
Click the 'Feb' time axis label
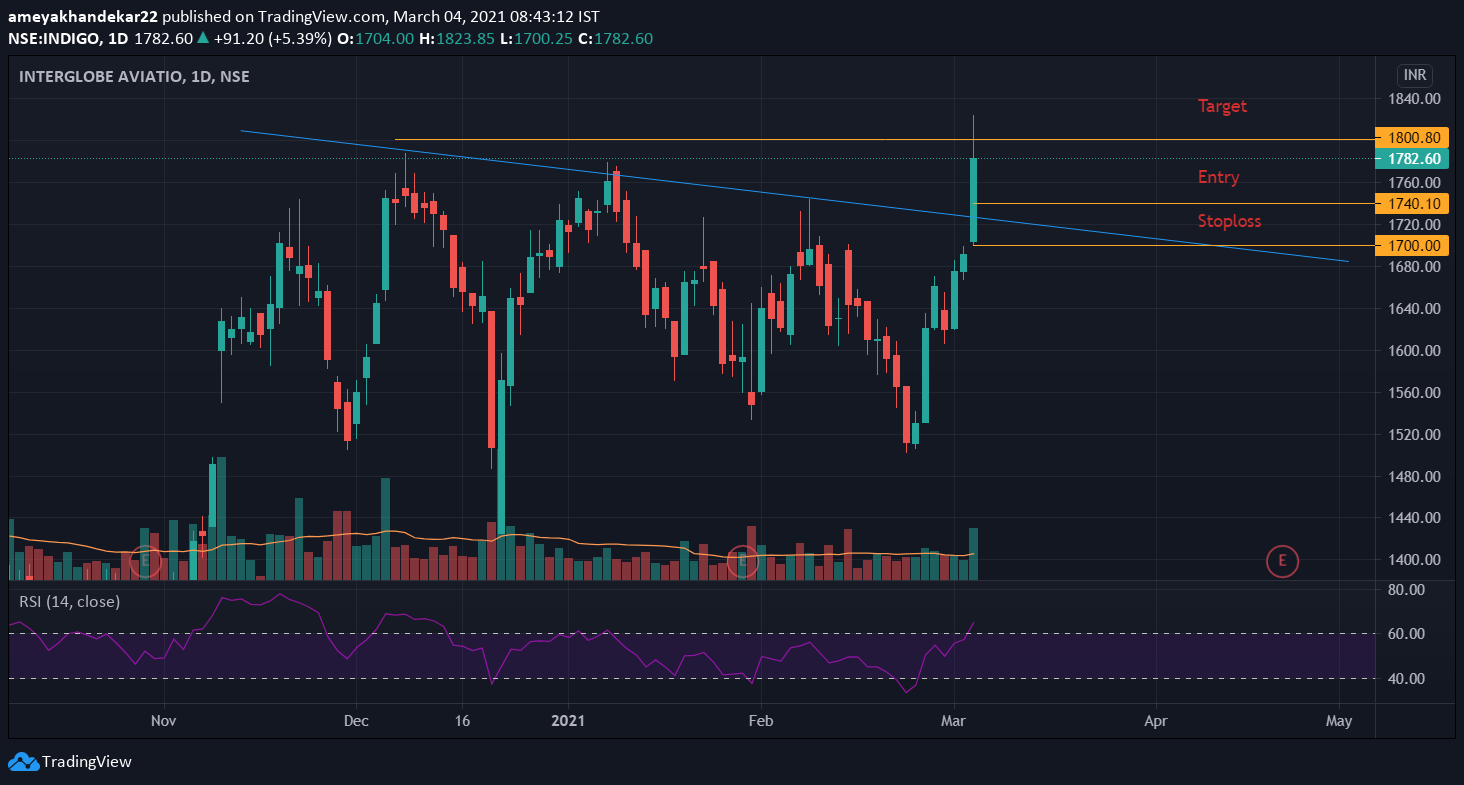tap(762, 720)
